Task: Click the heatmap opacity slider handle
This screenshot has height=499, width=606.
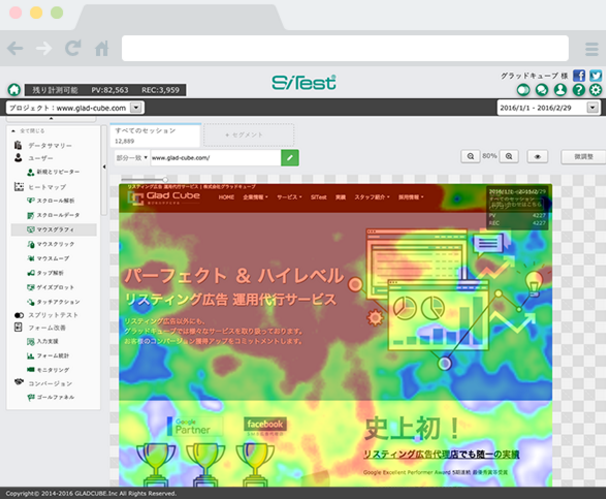Action: pos(165,180)
